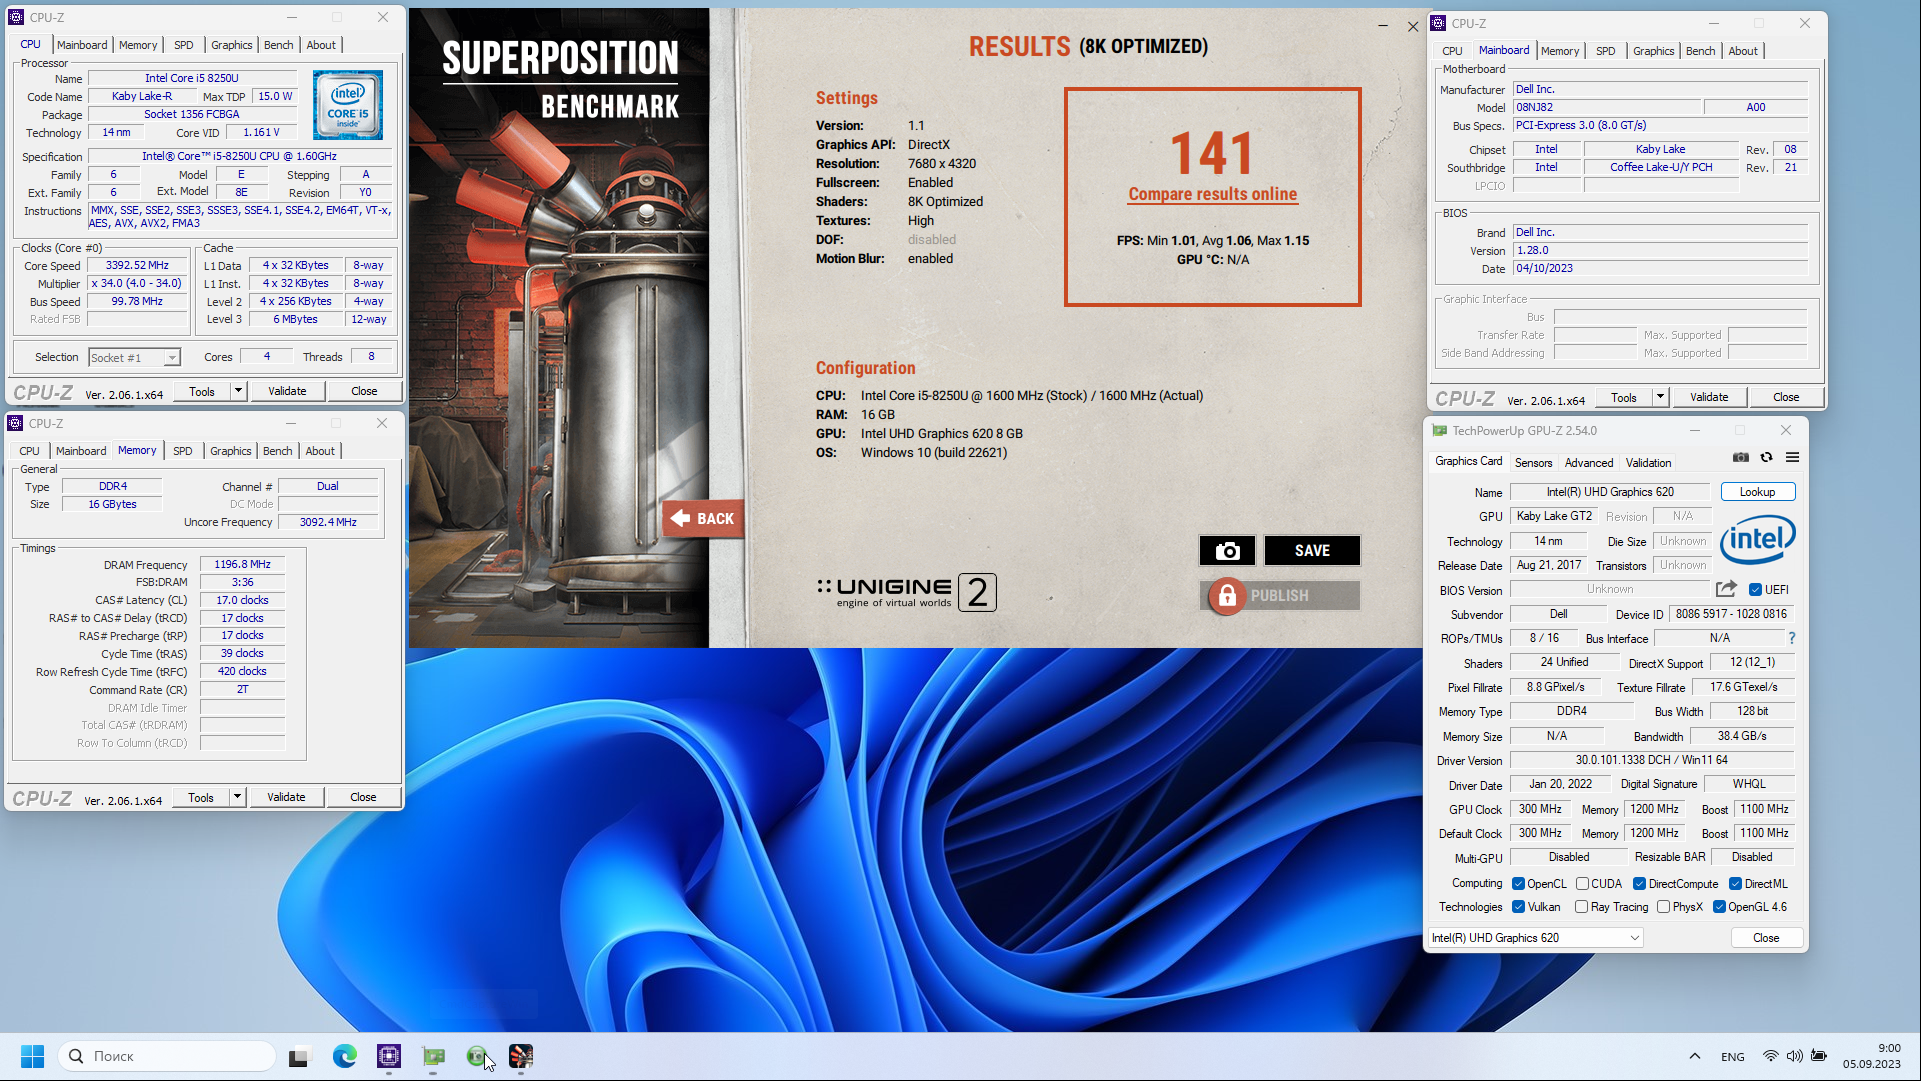Click the Bus Interface question mark icon
1921x1081 pixels.
(1792, 638)
